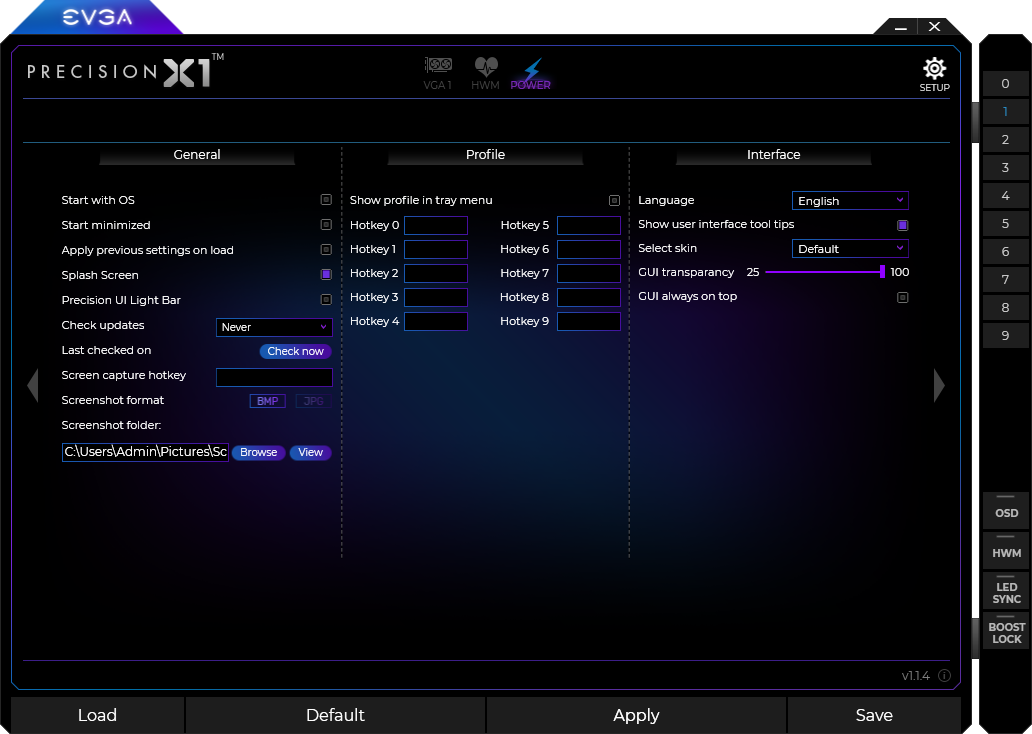This screenshot has height=734, width=1032.
Task: Toggle OSD in the side panel
Action: (x=1006, y=510)
